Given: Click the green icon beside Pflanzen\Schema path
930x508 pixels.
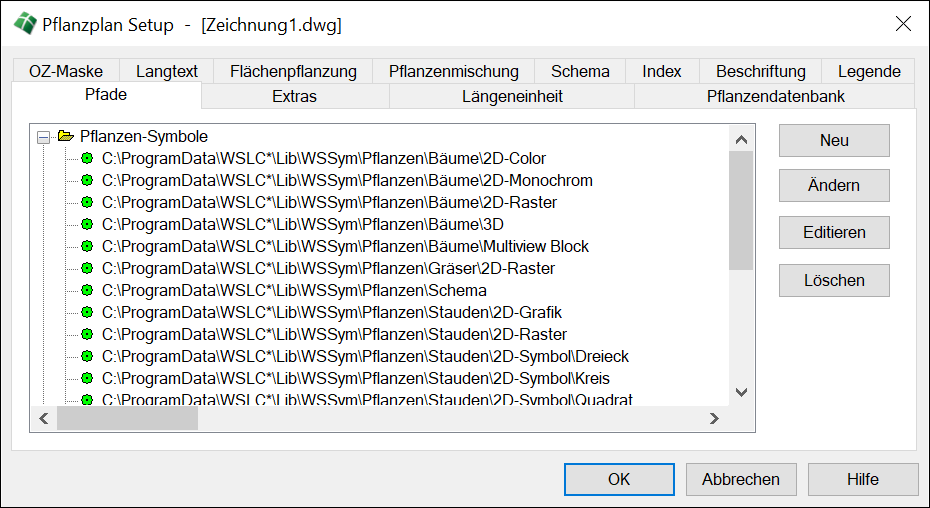Looking at the screenshot, I should pyautogui.click(x=87, y=291).
